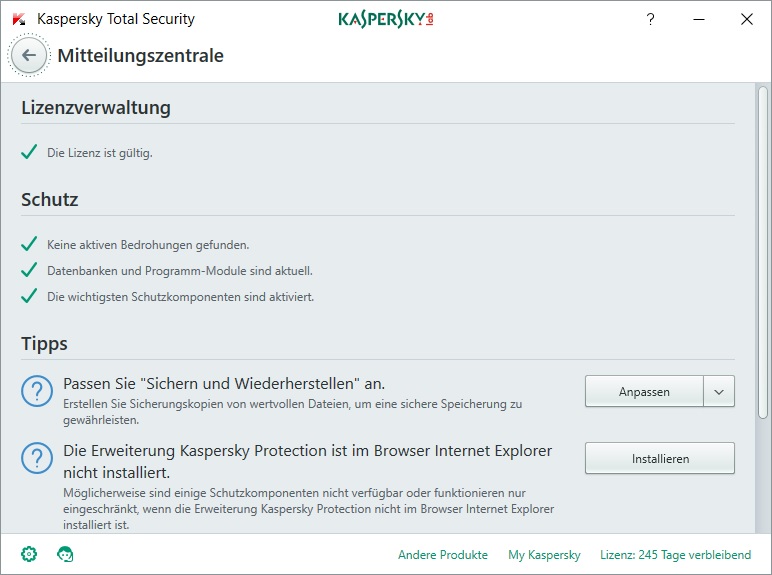The width and height of the screenshot is (772, 575).
Task: Open support via the headset face icon
Action: [x=65, y=554]
